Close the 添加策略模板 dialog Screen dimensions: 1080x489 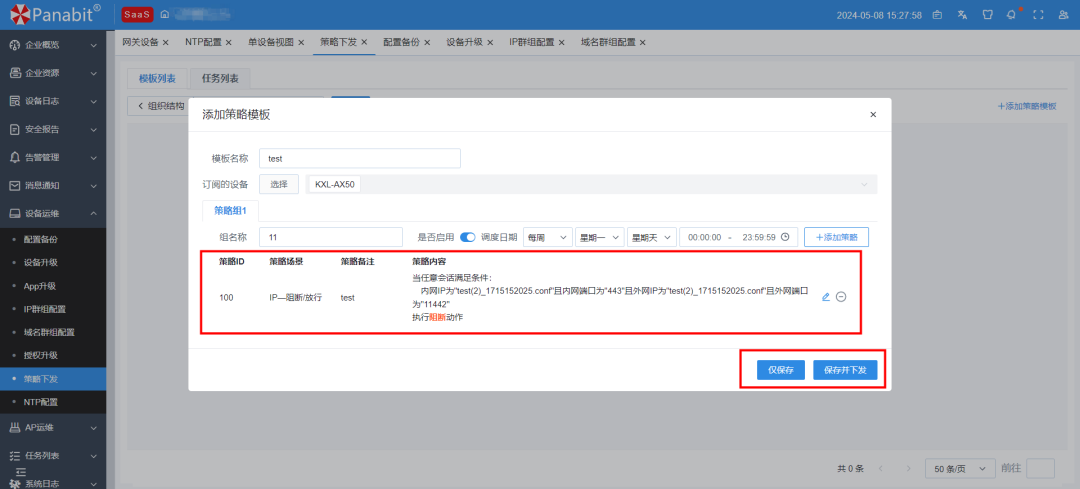[x=873, y=114]
